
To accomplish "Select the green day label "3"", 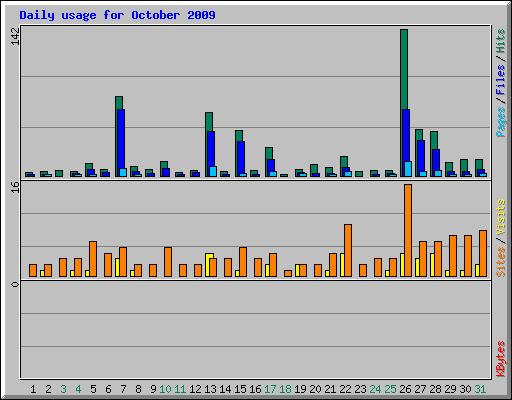I will click(63, 389).
